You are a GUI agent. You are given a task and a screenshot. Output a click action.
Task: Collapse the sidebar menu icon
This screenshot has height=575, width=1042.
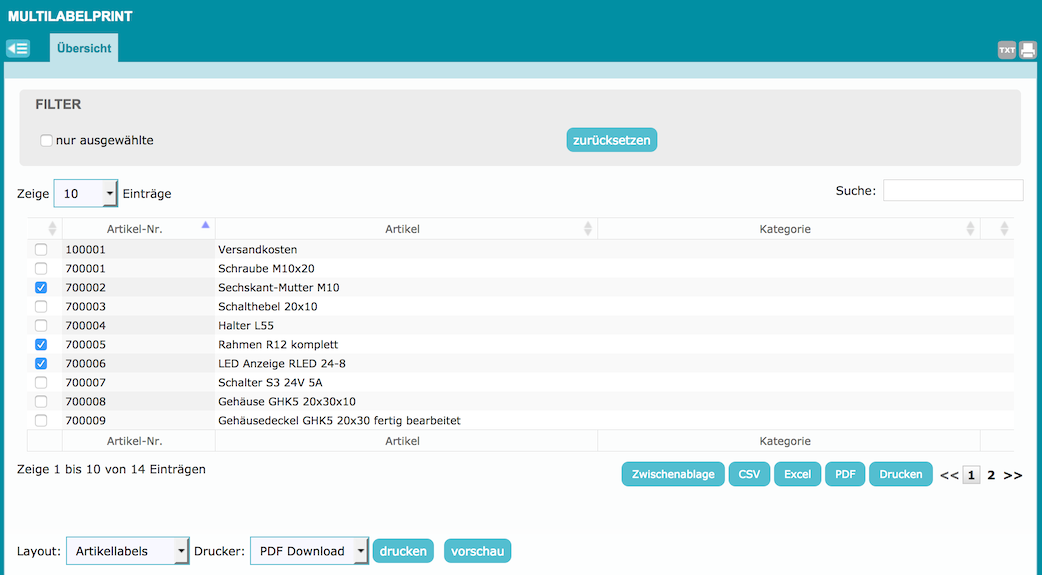[18, 48]
